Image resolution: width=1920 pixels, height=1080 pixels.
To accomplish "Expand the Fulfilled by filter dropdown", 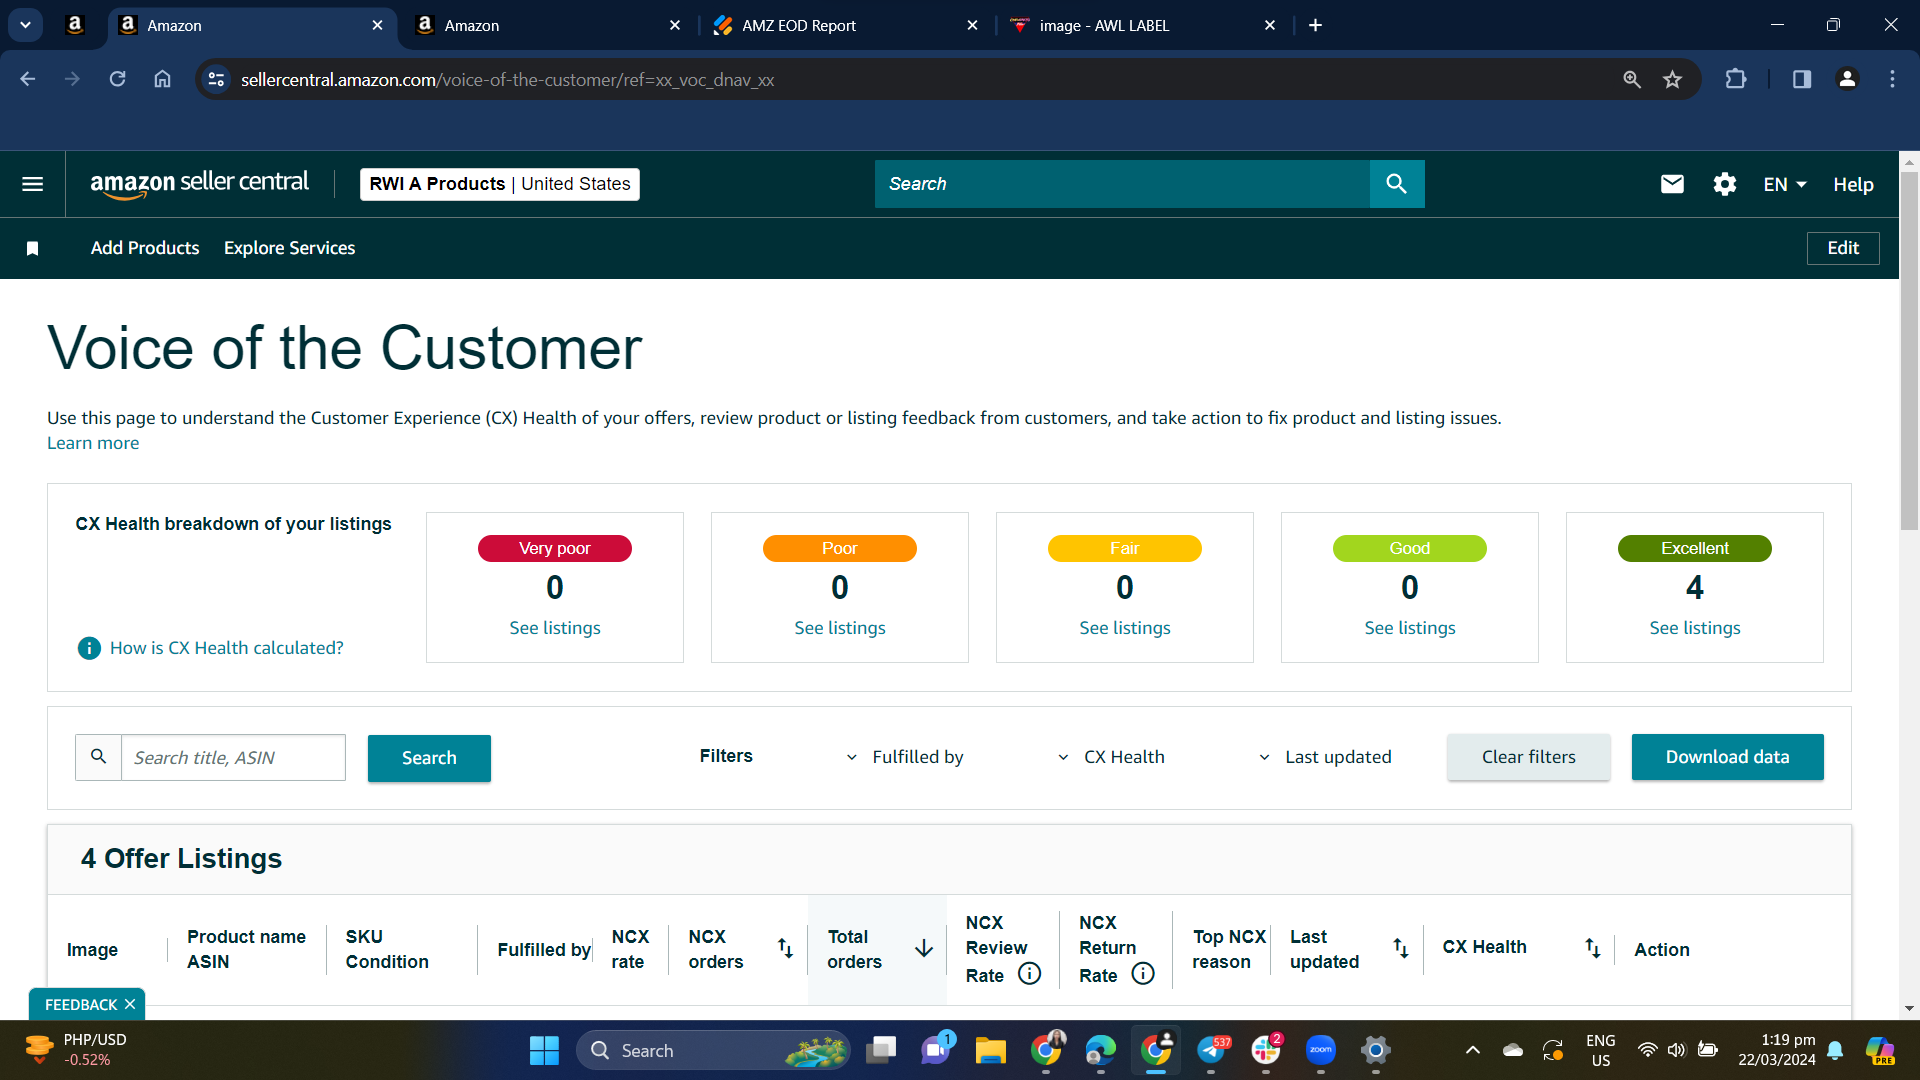I will (x=905, y=757).
